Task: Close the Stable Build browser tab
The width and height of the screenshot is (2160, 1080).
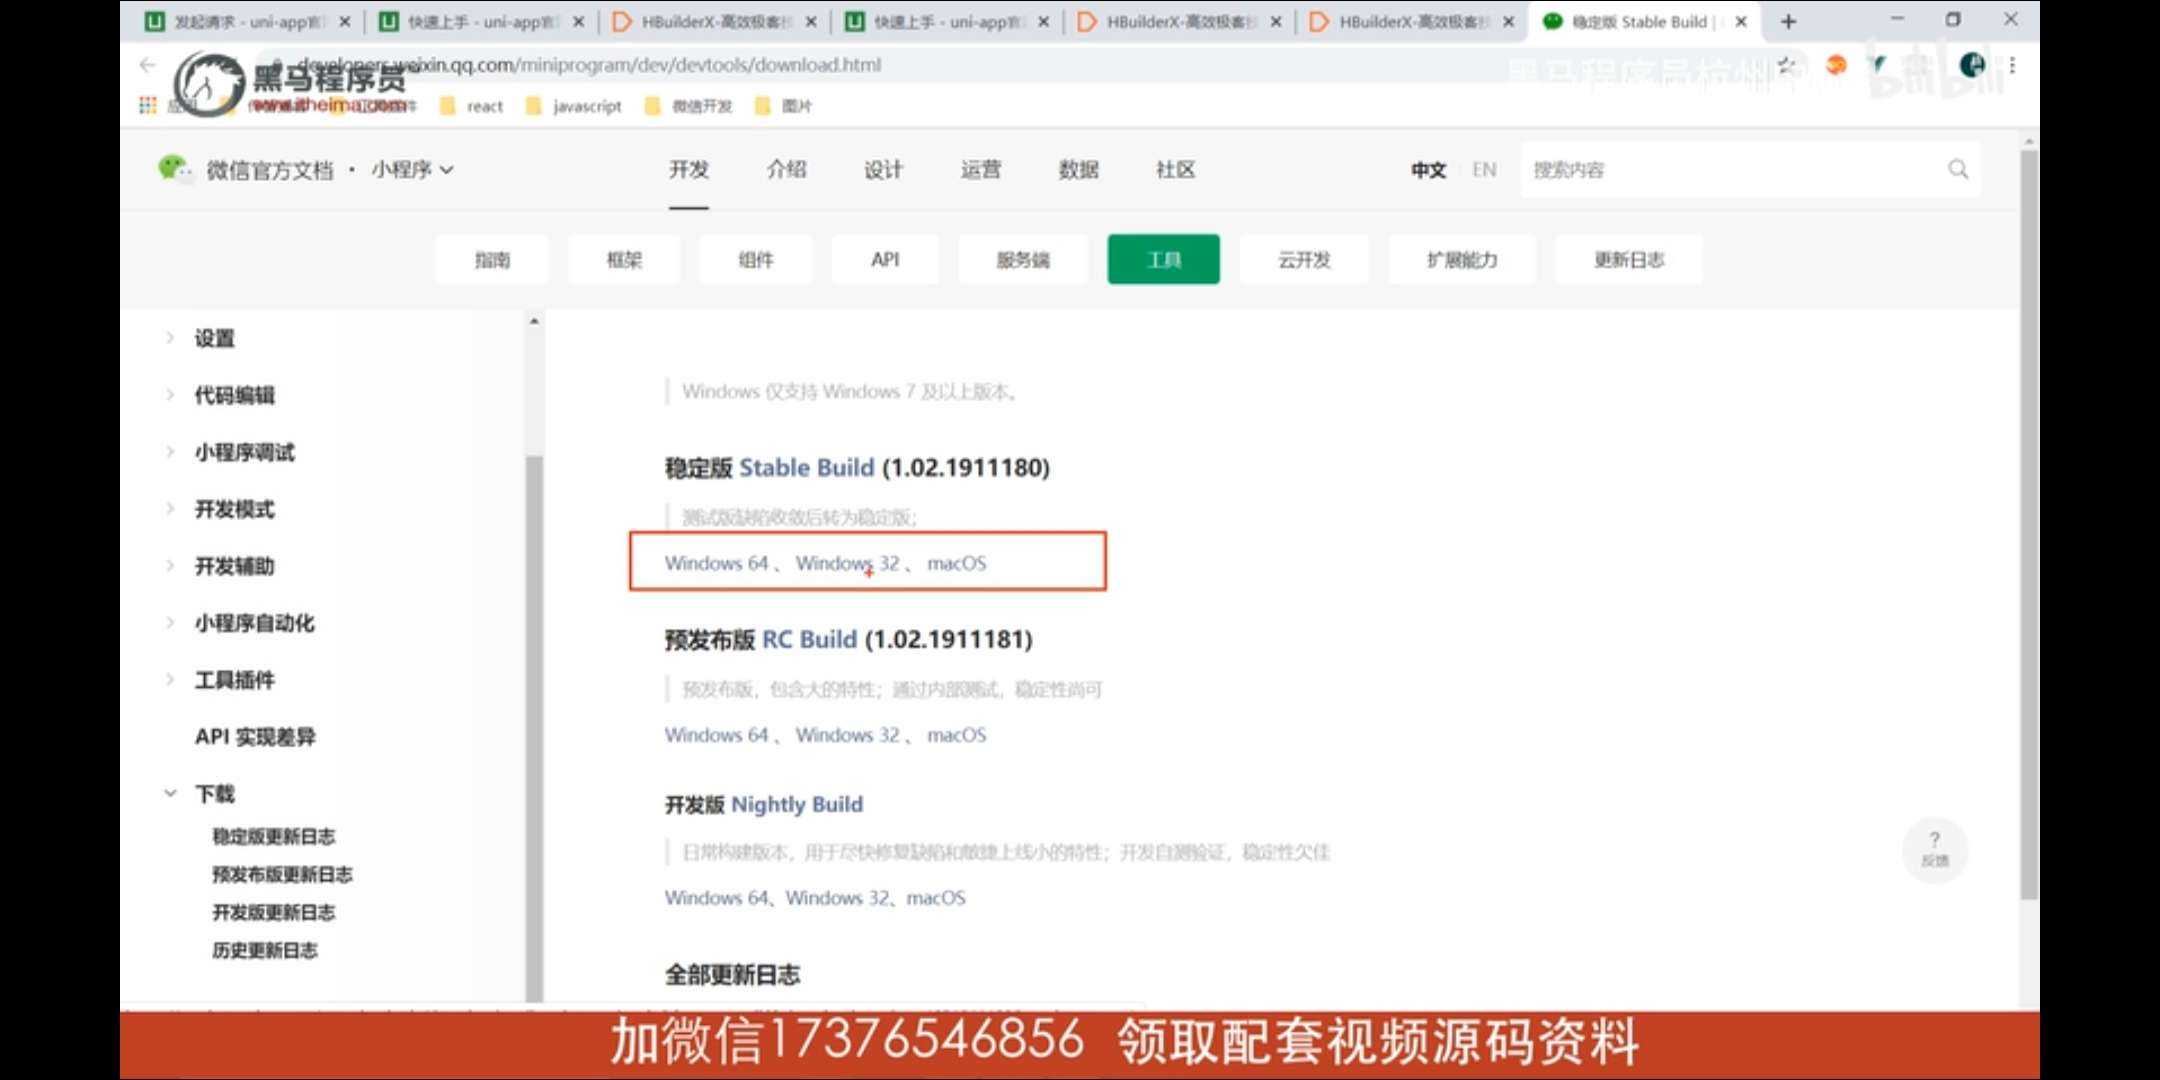Action: coord(1741,21)
